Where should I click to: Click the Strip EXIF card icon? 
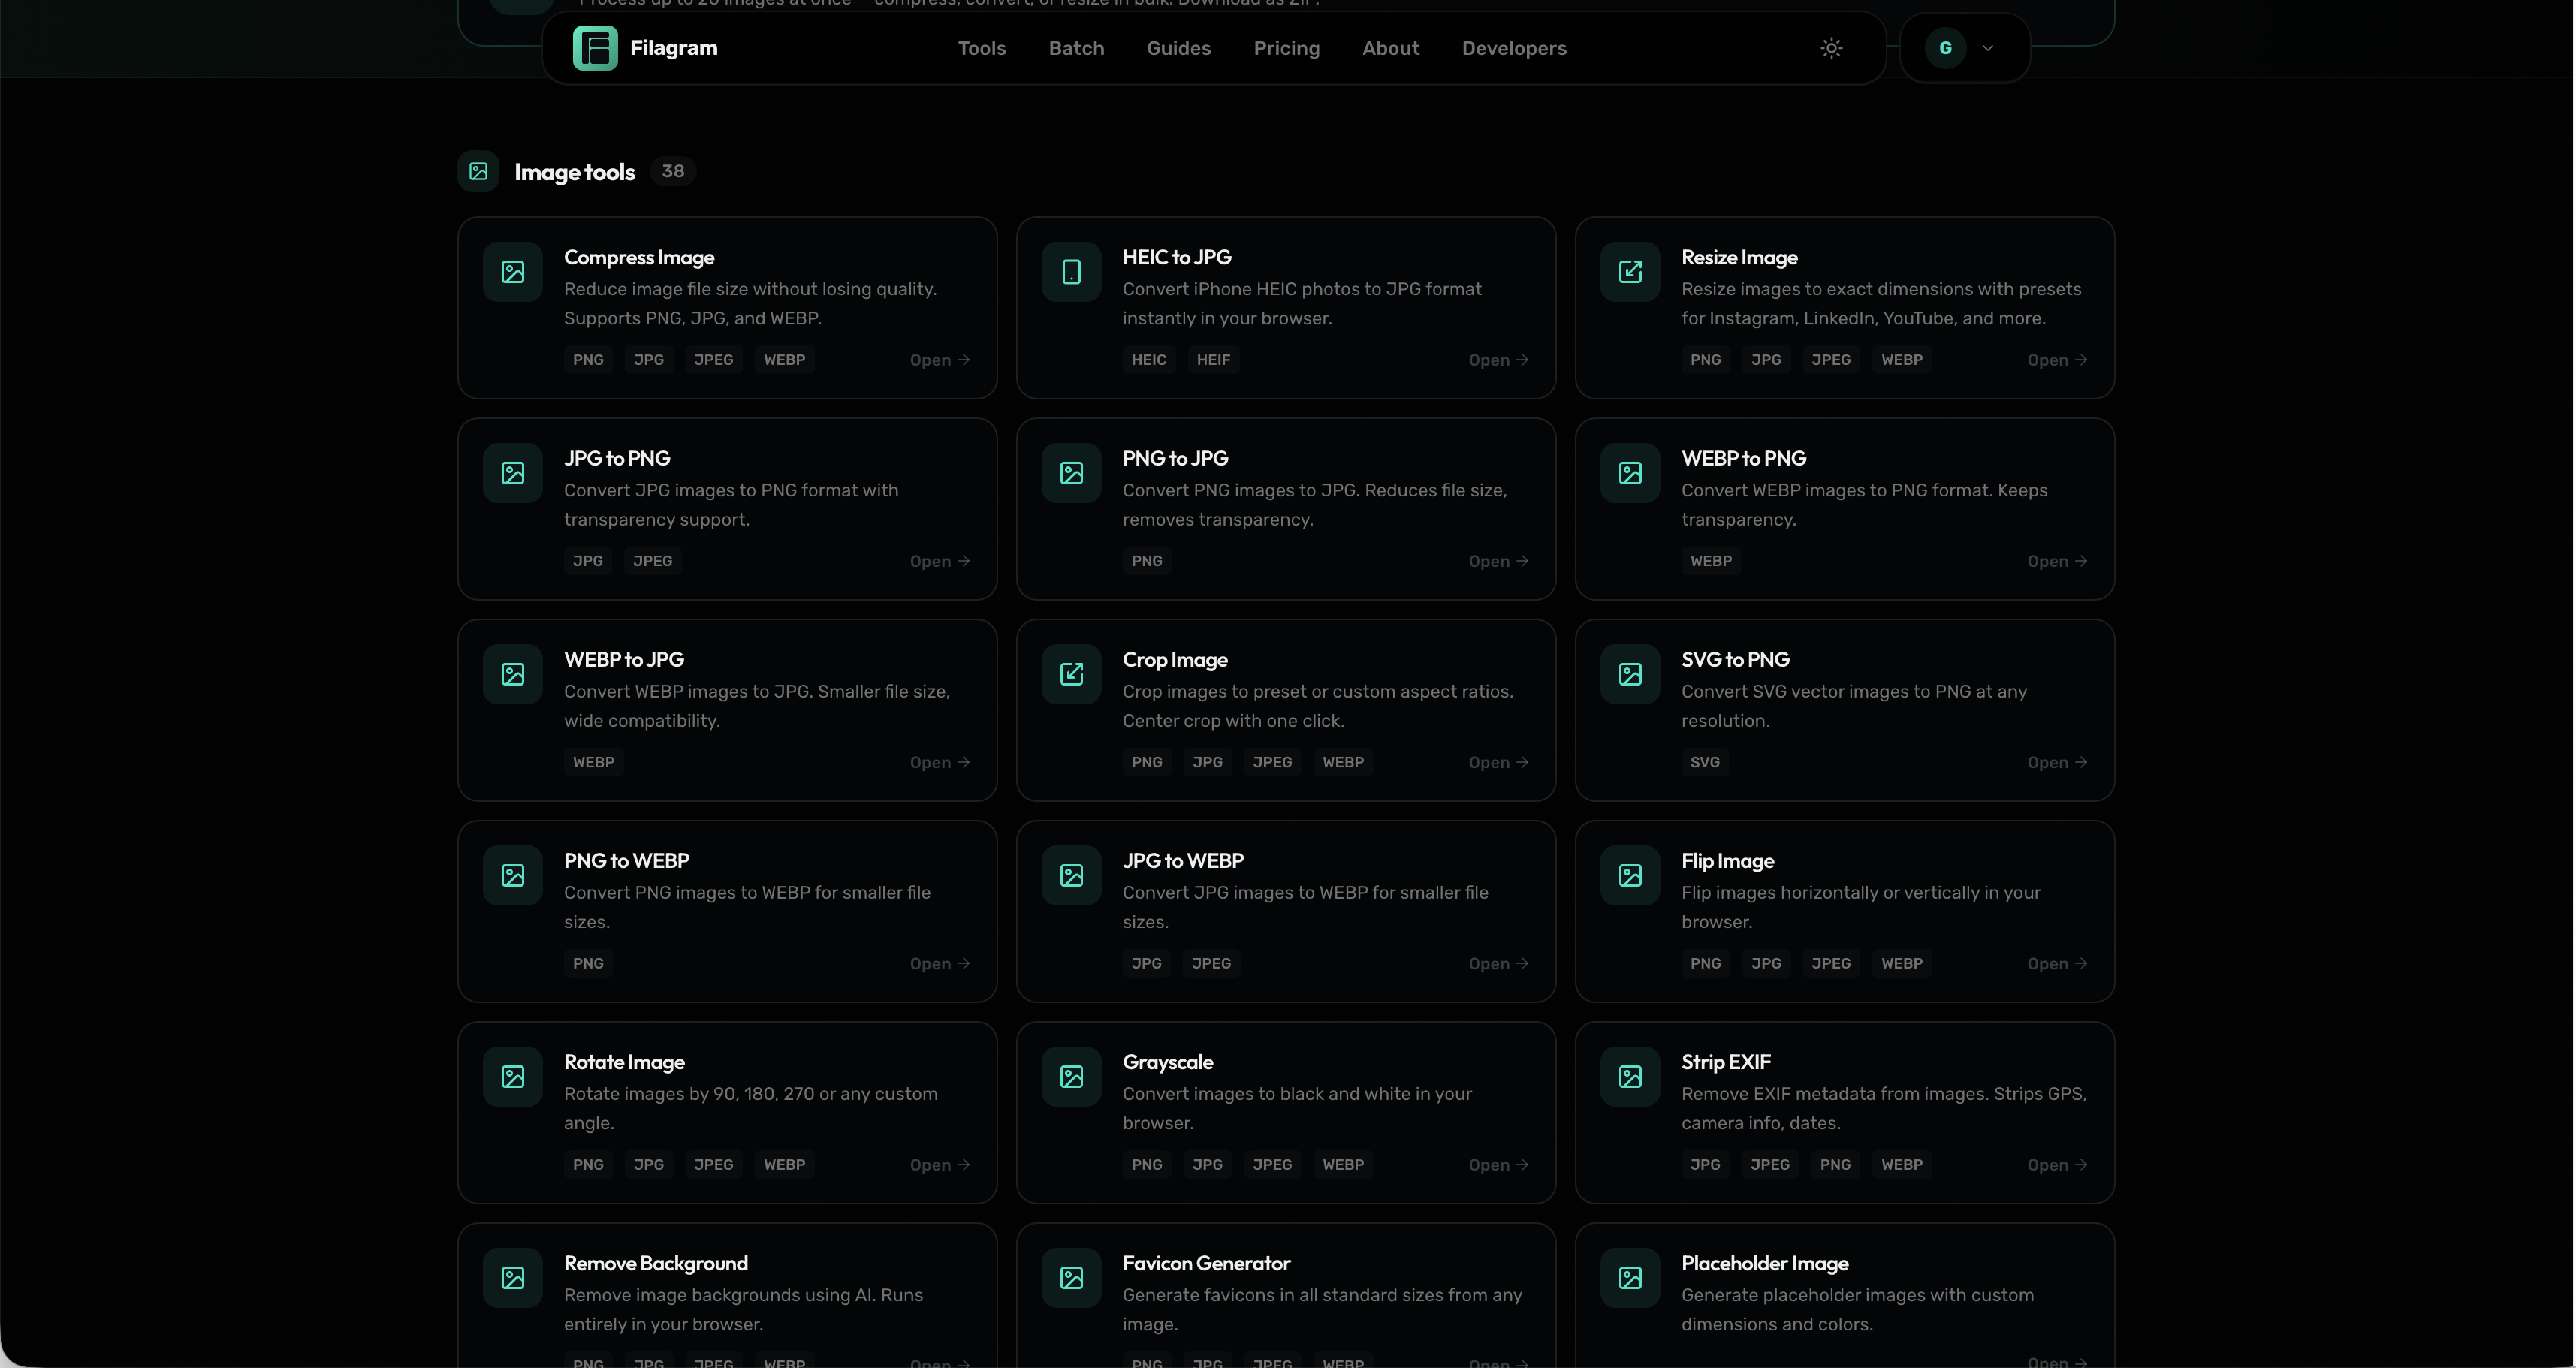pos(1630,1077)
